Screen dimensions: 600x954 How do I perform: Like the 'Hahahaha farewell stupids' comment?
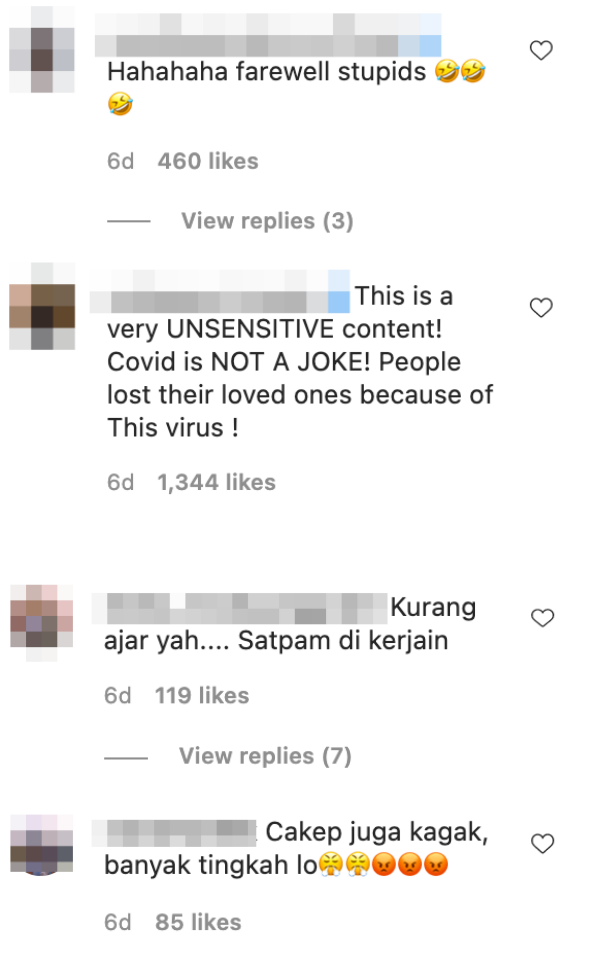[540, 50]
